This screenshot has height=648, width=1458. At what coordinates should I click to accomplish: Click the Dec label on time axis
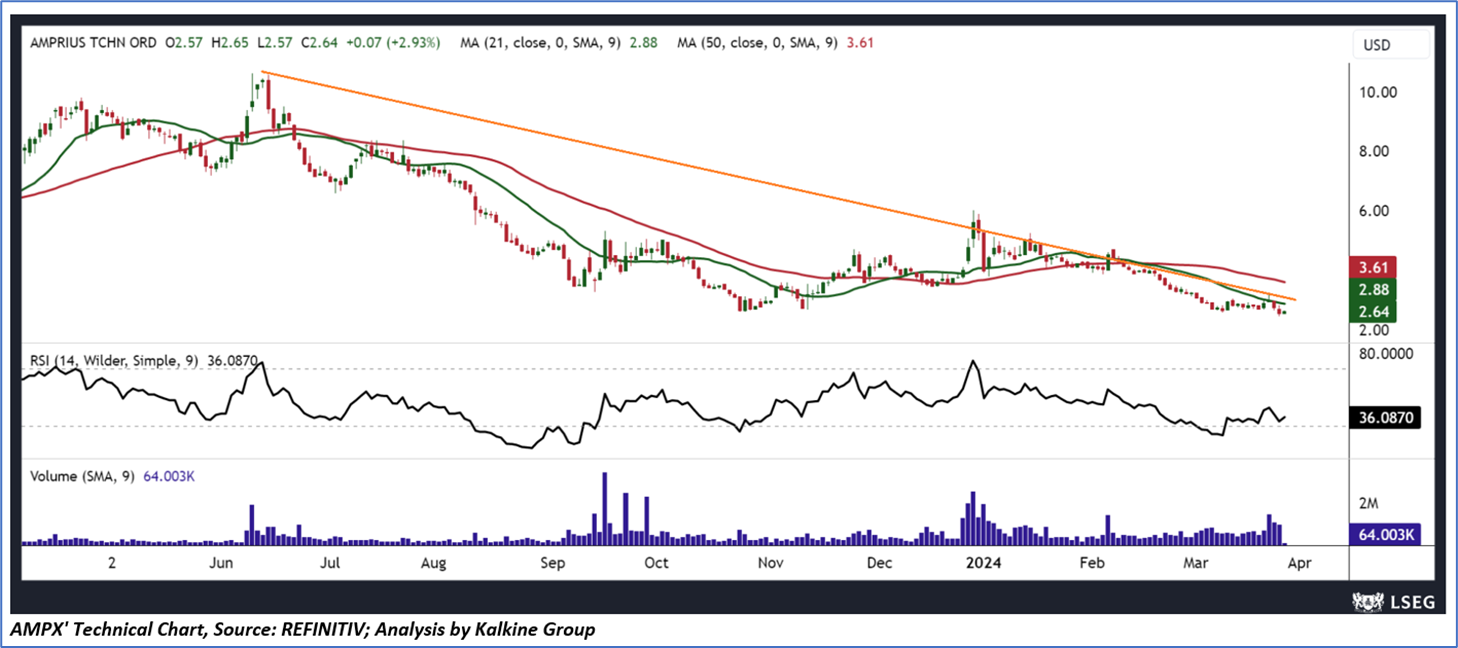point(879,563)
